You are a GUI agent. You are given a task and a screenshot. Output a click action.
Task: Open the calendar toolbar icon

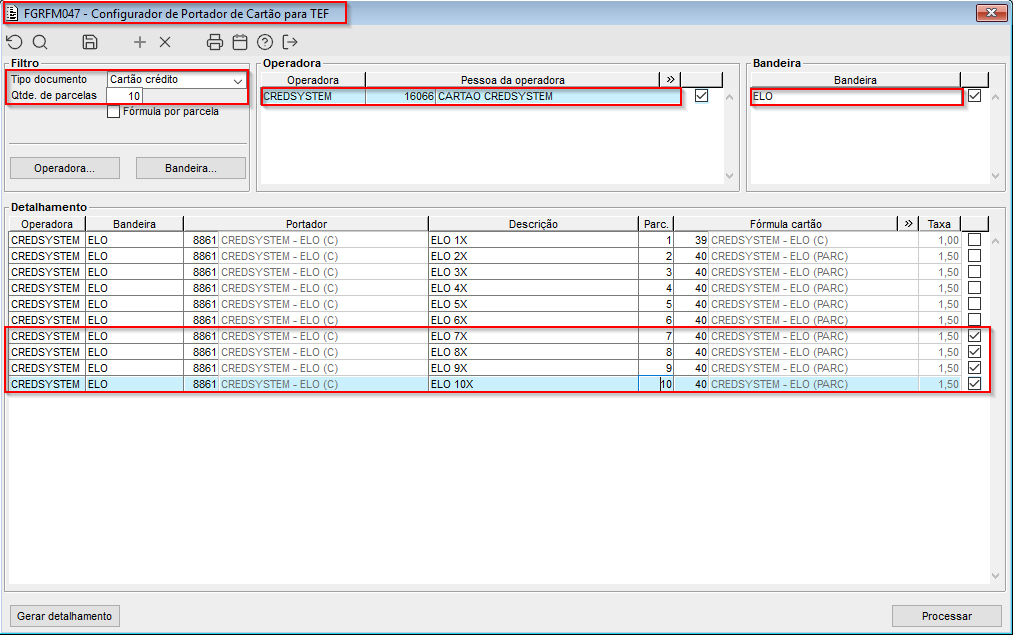pos(240,42)
